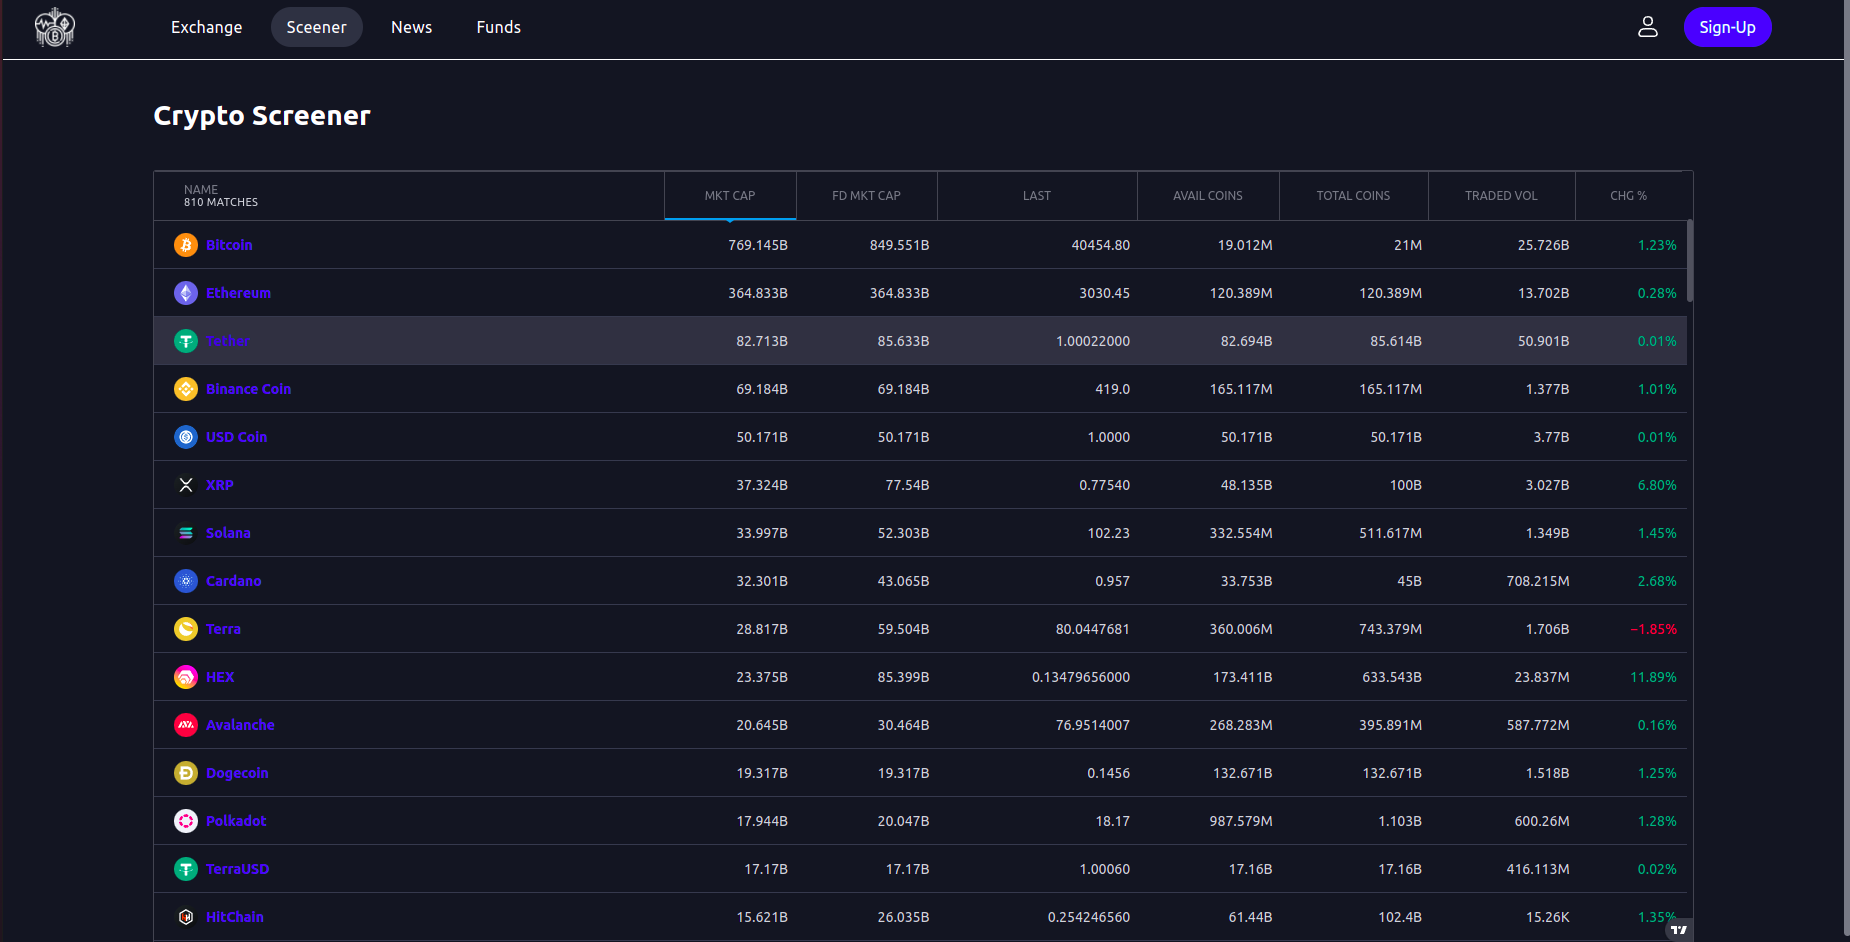Open the Binance Coin link

point(248,389)
